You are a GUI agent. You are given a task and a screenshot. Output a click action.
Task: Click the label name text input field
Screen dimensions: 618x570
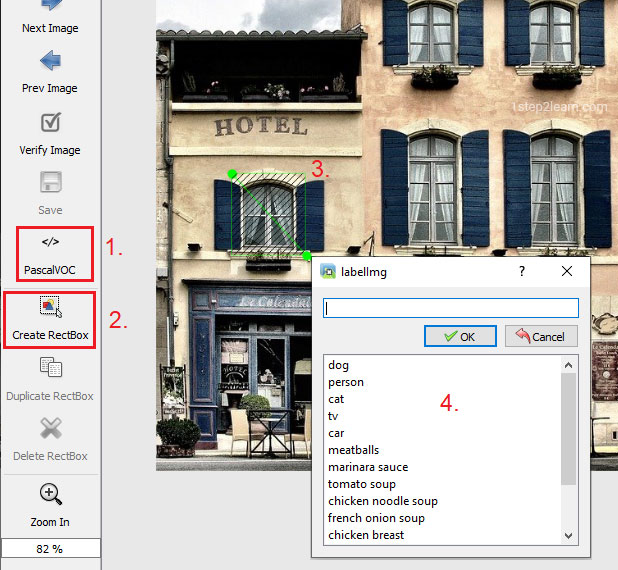[x=451, y=308]
